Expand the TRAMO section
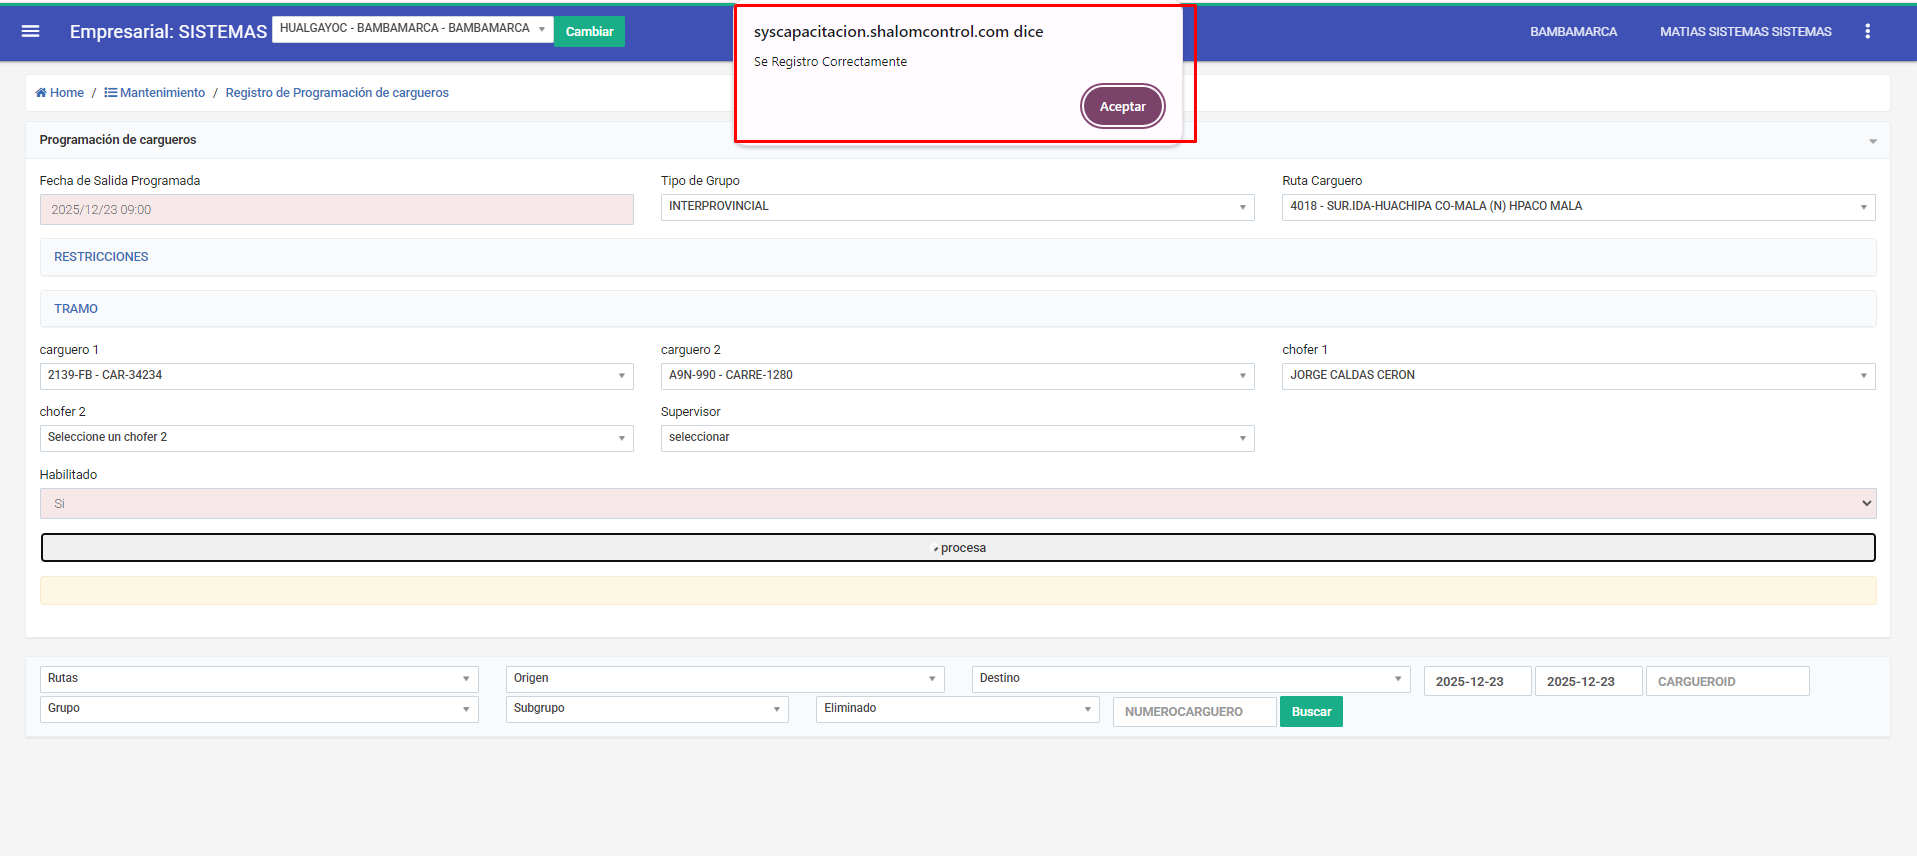This screenshot has height=856, width=1917. pos(76,309)
